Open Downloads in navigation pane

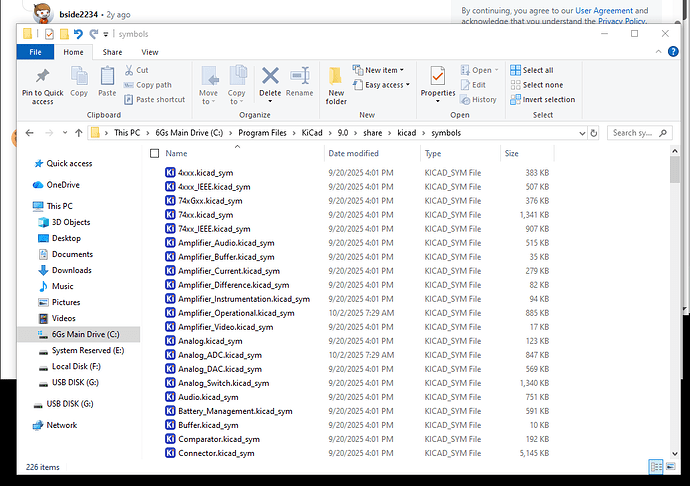point(72,270)
